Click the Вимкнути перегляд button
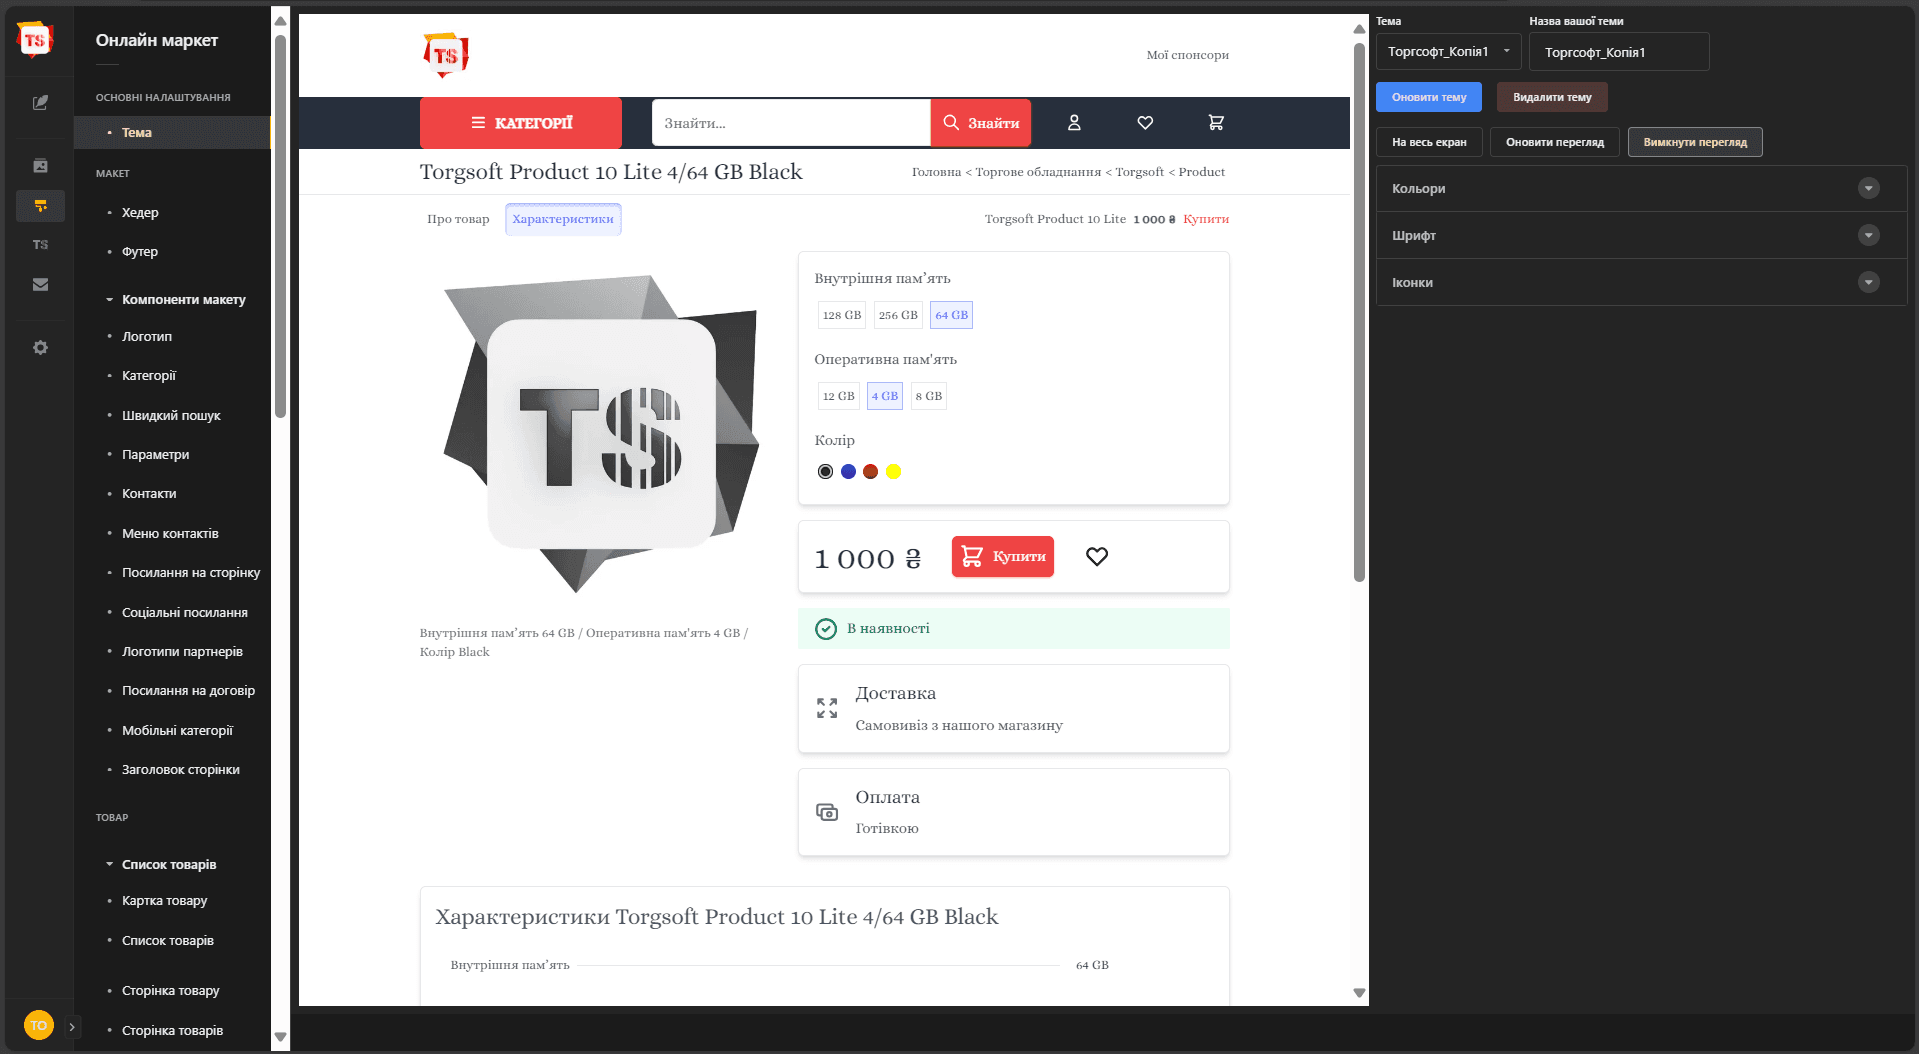1919x1054 pixels. 1695,142
